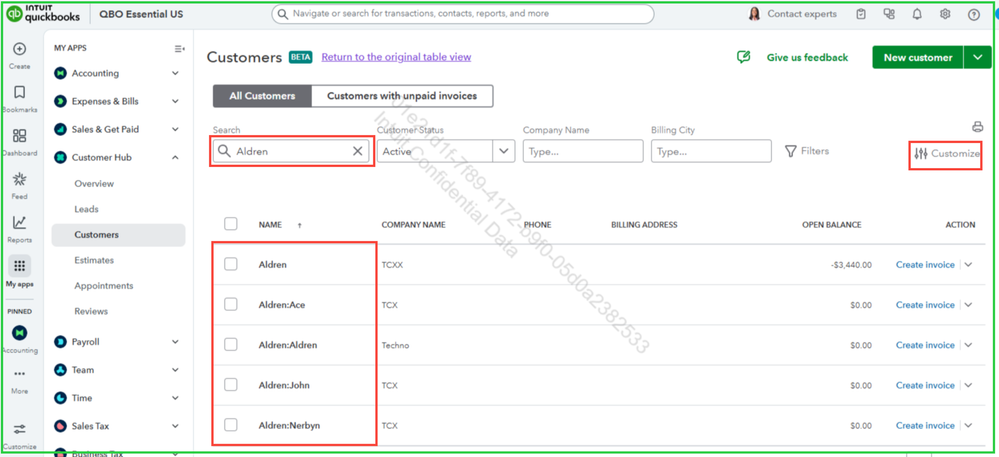The image size is (999, 457).
Task: Click the Accounting app icon in My Apps
Action: pos(61,73)
